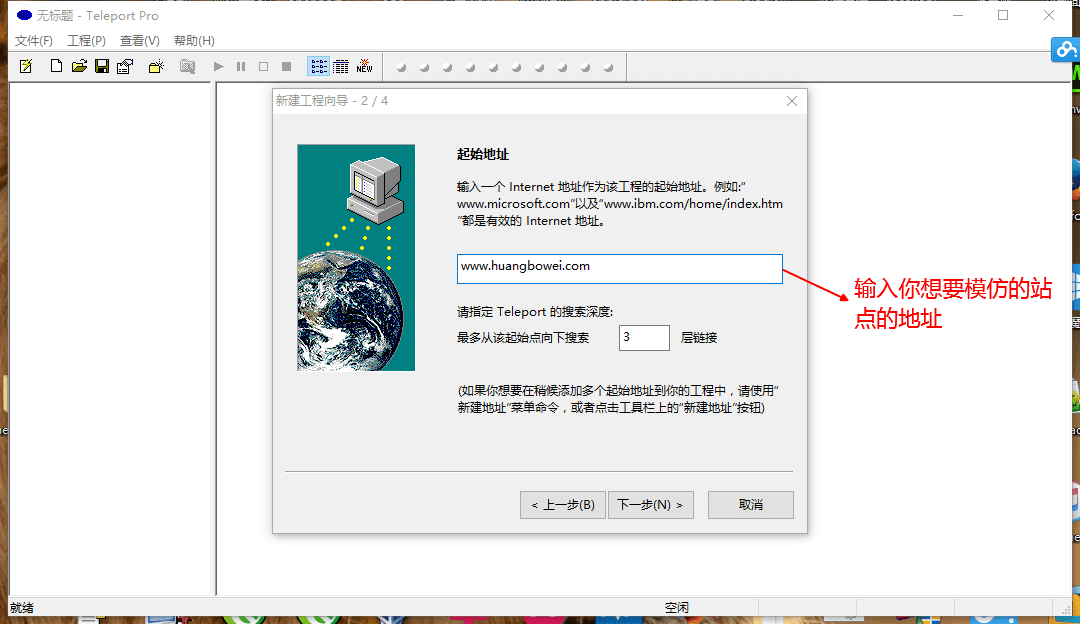Click the Teleport Pro title bar icon
This screenshot has height=624, width=1080.
(24, 15)
